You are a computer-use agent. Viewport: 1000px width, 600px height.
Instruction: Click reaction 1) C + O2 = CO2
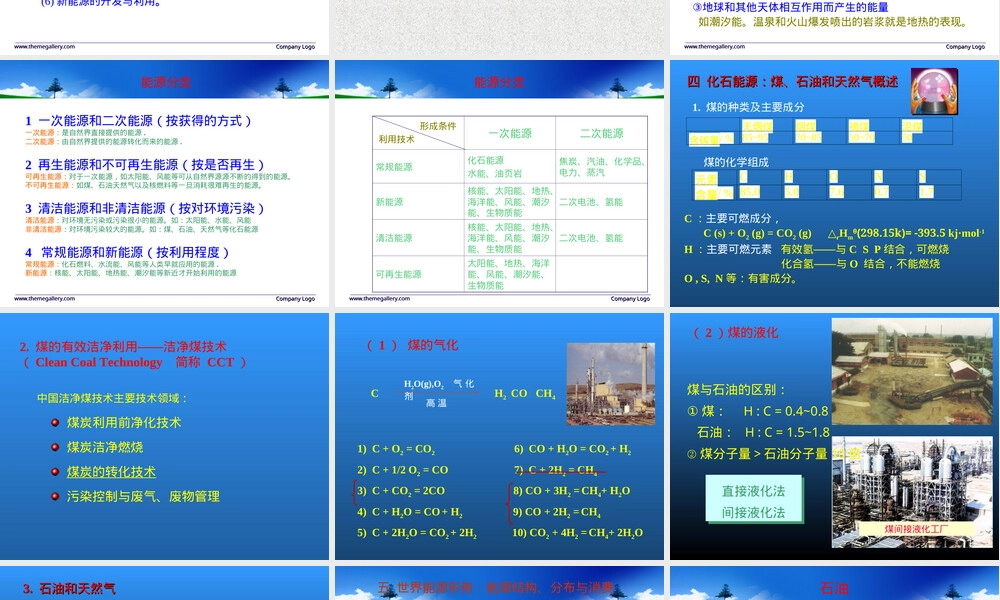pos(395,449)
